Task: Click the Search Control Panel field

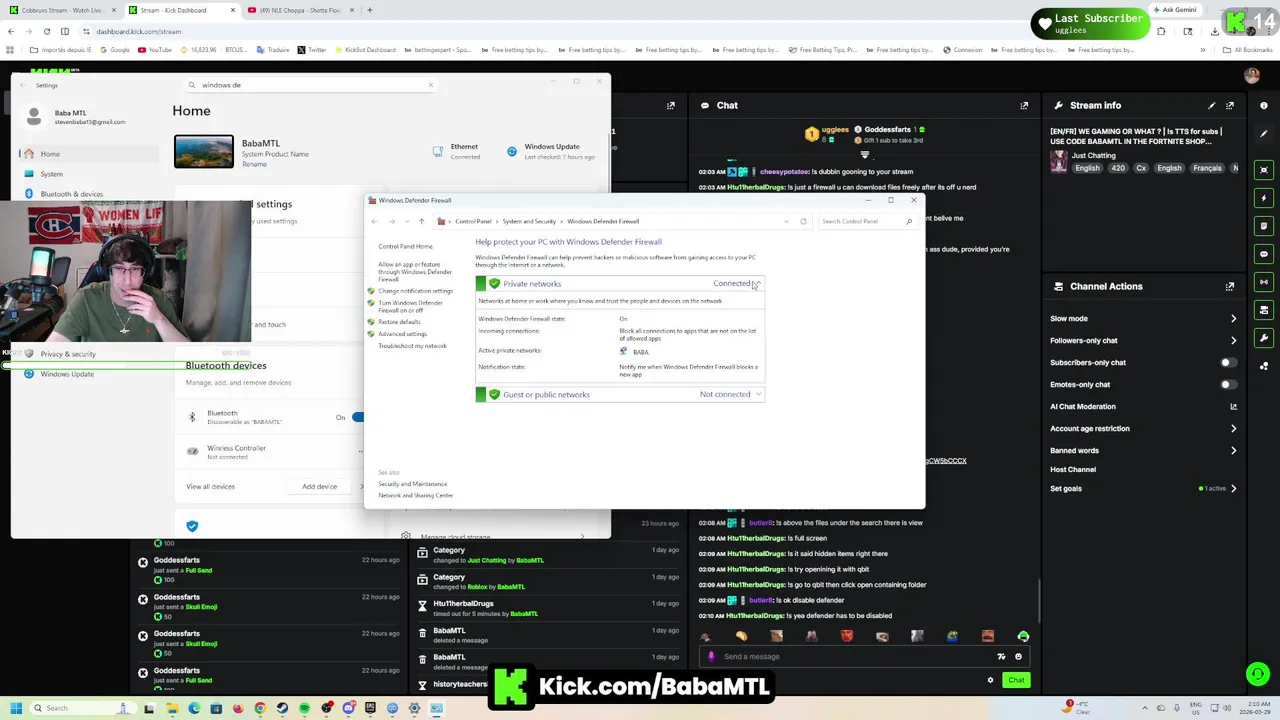Action: point(867,221)
